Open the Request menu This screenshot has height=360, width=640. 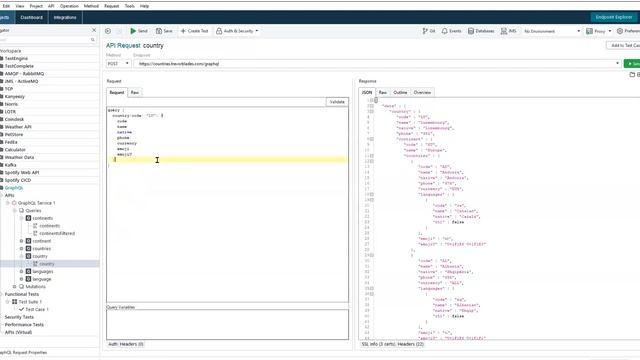point(111,6)
